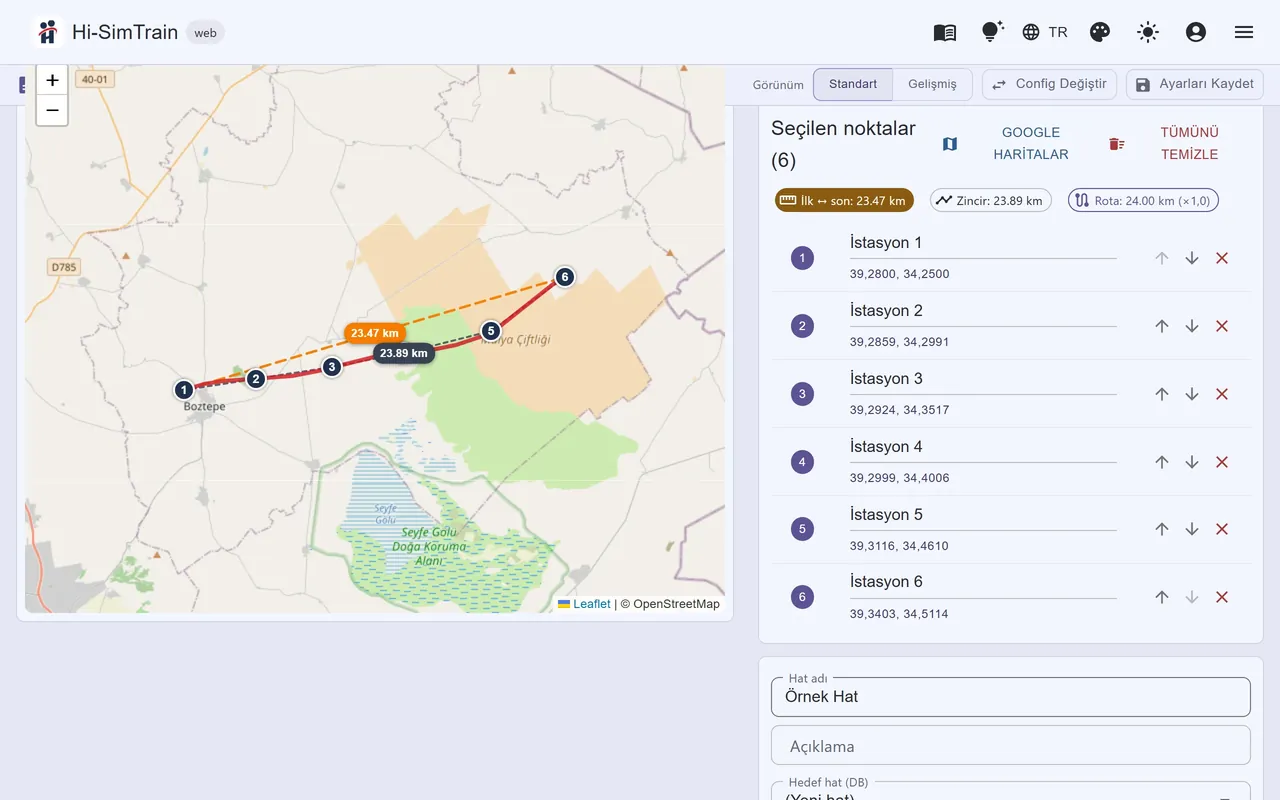
Task: Open the hamburger main menu
Action: click(x=1244, y=32)
